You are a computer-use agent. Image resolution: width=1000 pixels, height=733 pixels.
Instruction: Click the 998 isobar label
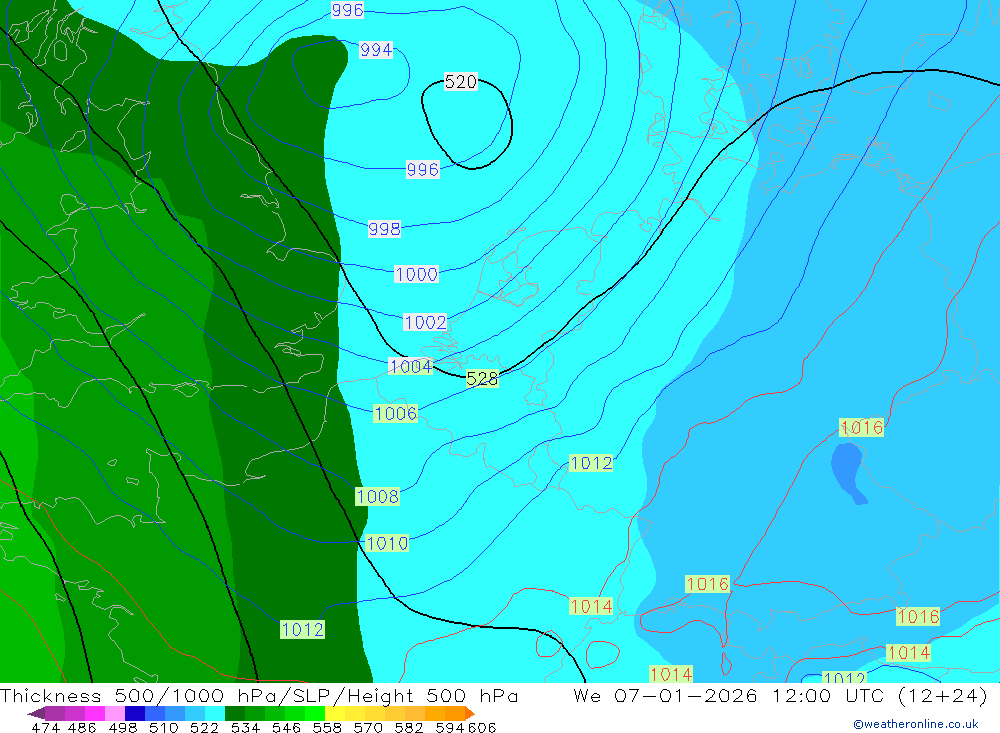tap(384, 228)
